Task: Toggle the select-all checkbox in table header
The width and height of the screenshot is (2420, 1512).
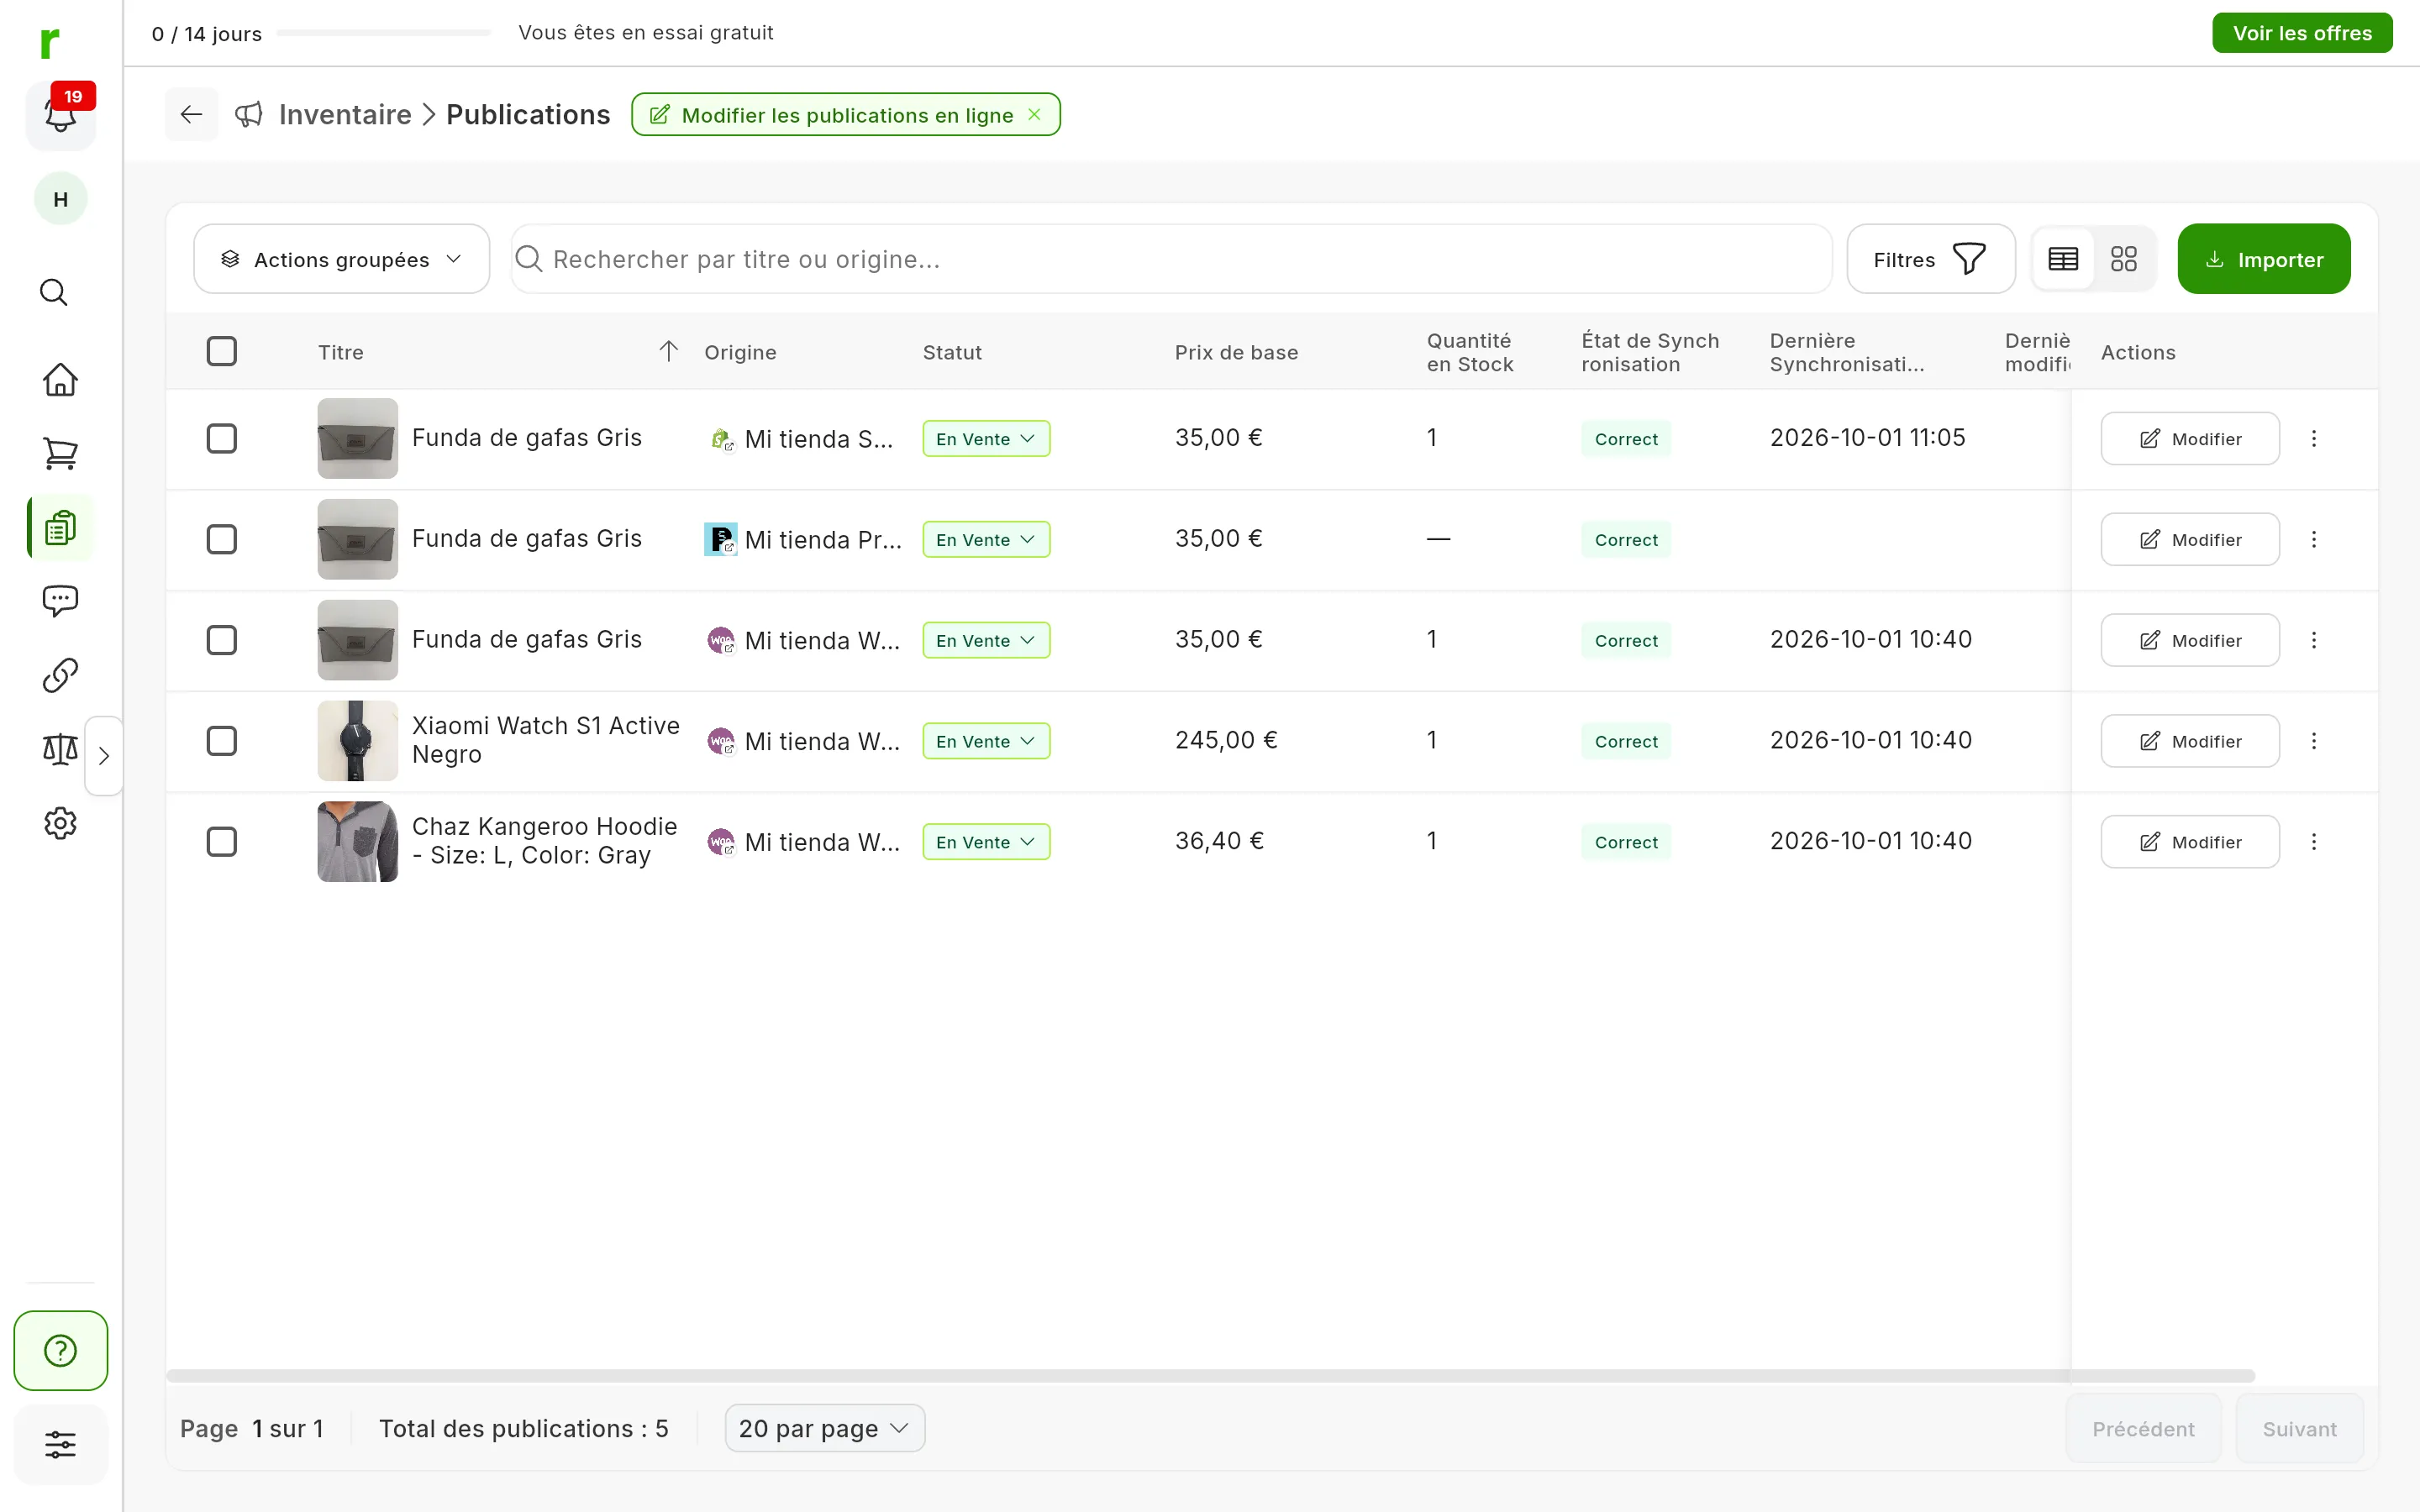Action: pyautogui.click(x=221, y=351)
